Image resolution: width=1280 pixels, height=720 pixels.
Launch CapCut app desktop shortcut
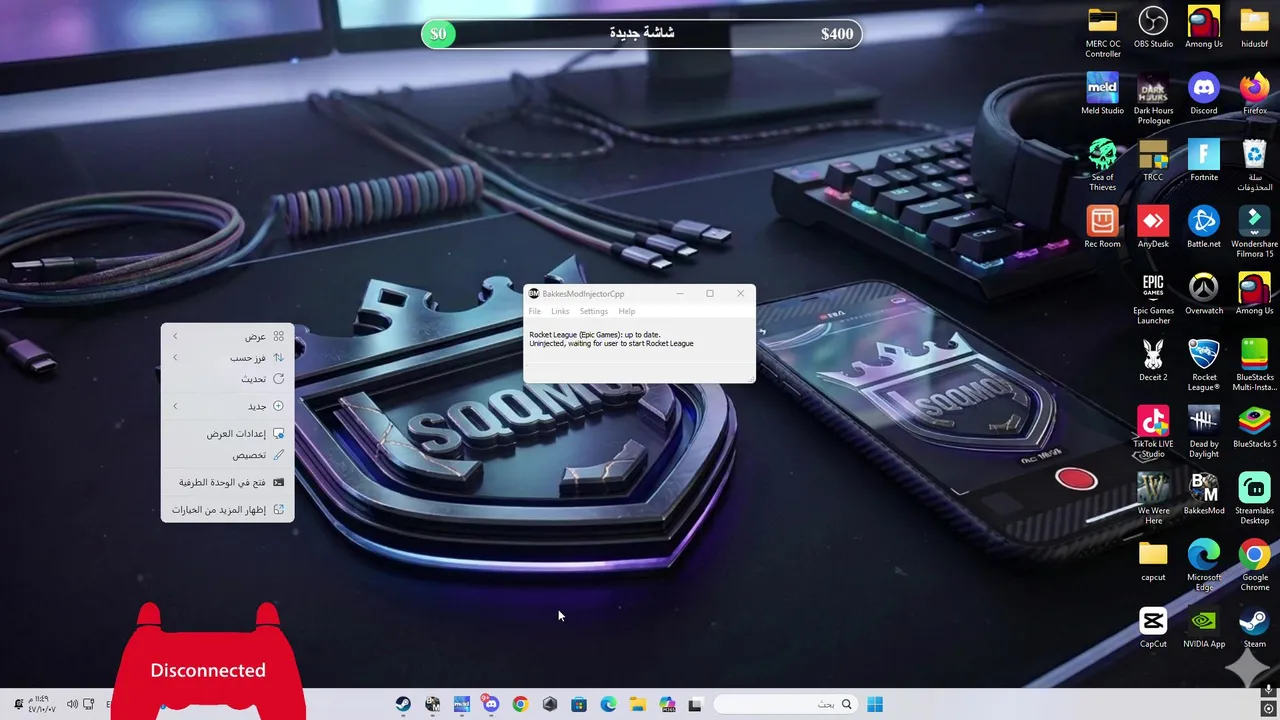pos(1153,628)
